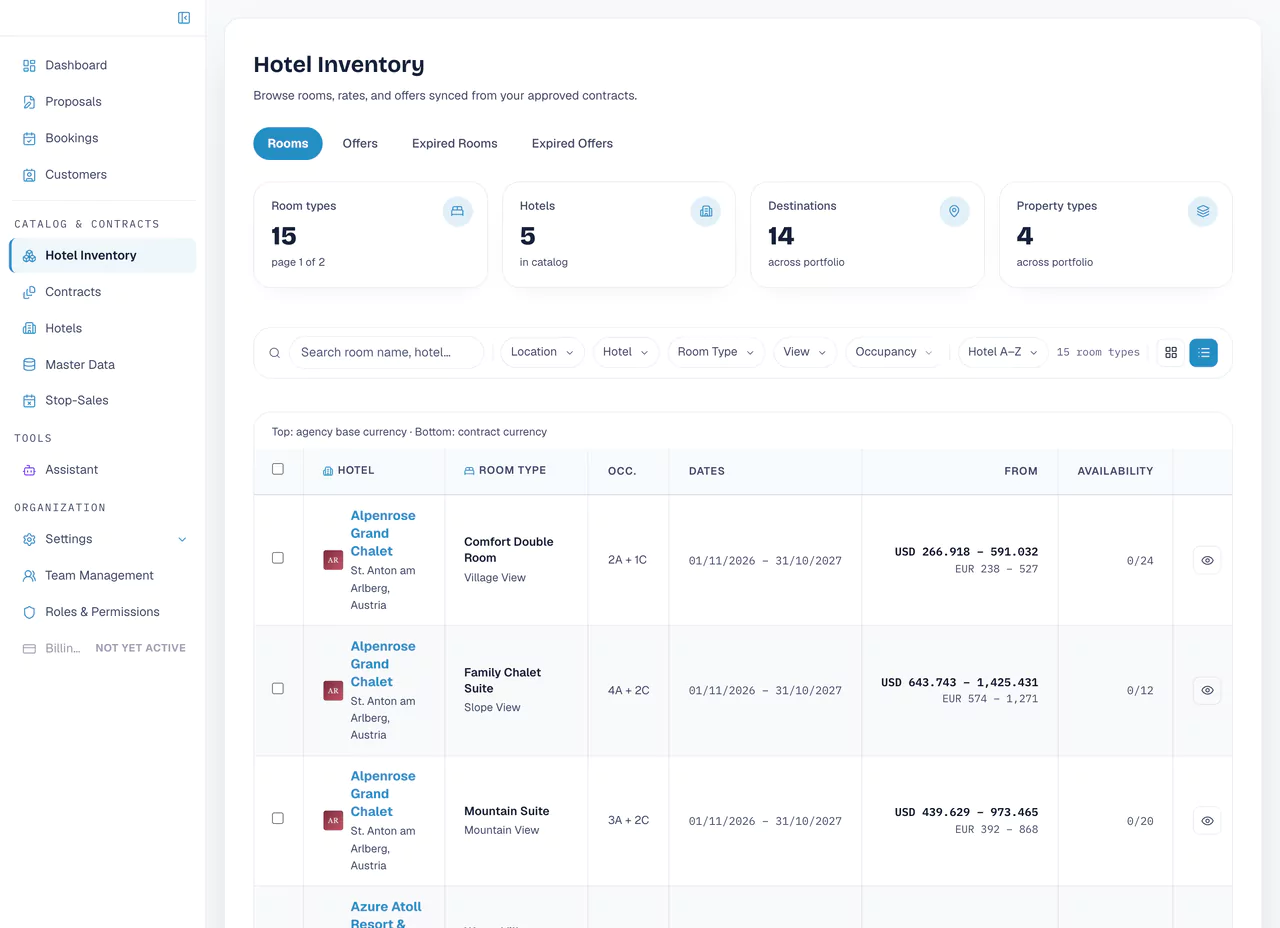Open the Customers page
Image resolution: width=1280 pixels, height=928 pixels.
(102, 174)
